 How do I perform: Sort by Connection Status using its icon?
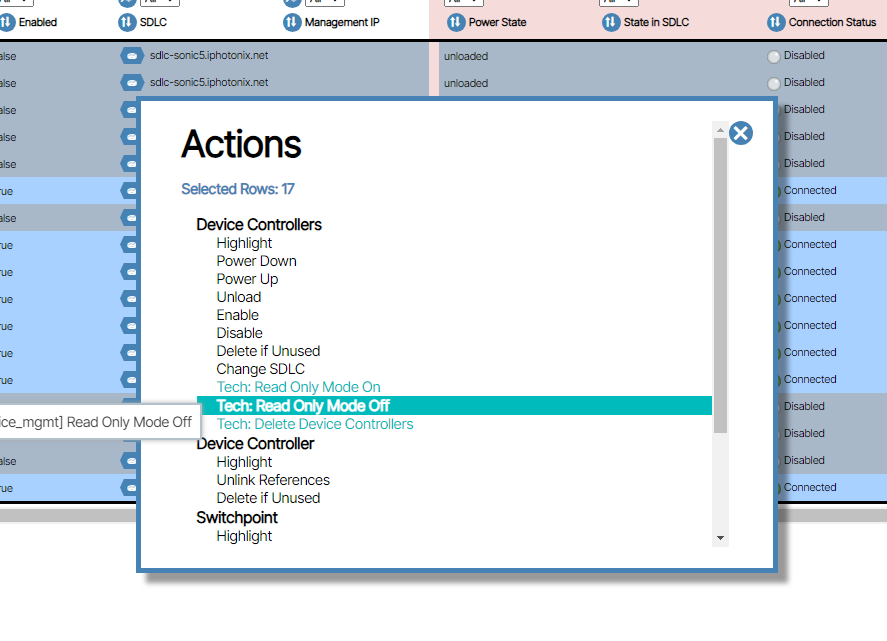pos(776,21)
